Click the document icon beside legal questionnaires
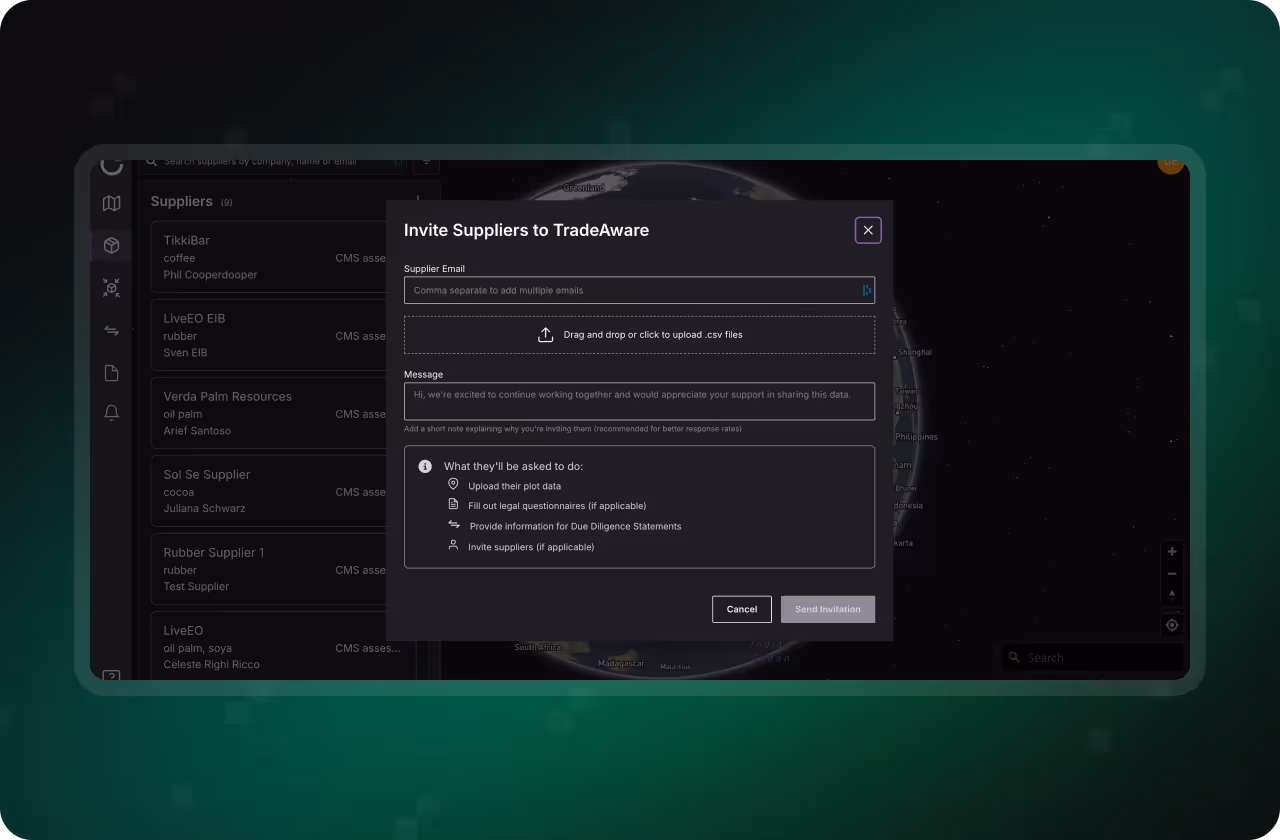This screenshot has height=840, width=1280. point(453,505)
